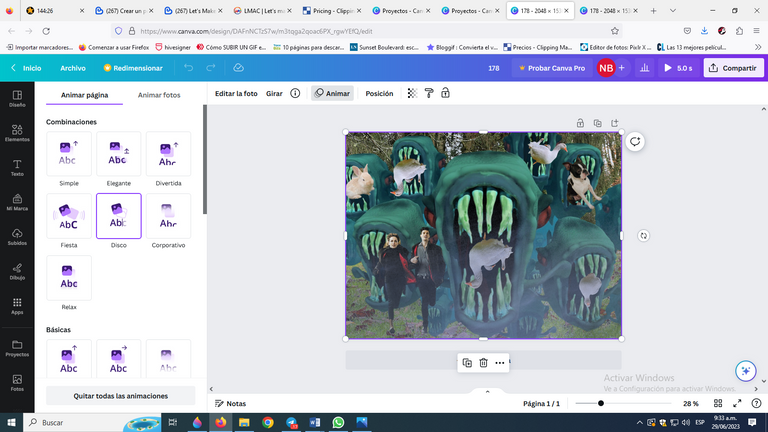Open the Dibujo drawing panel

coord(17,271)
